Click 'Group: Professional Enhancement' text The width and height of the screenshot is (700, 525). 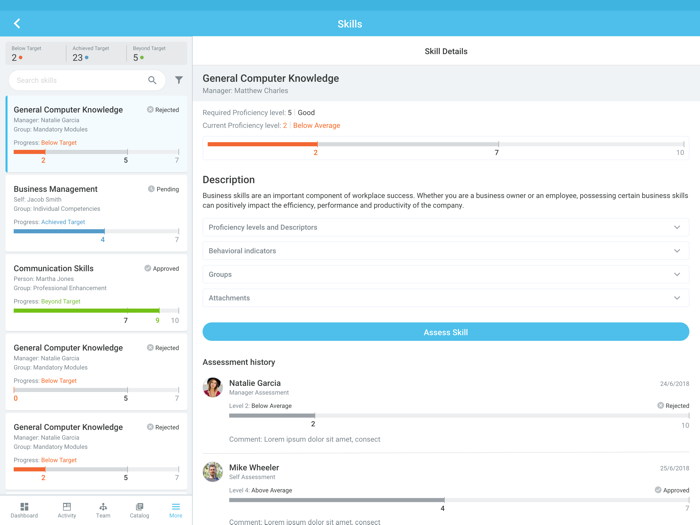pyautogui.click(x=60, y=288)
